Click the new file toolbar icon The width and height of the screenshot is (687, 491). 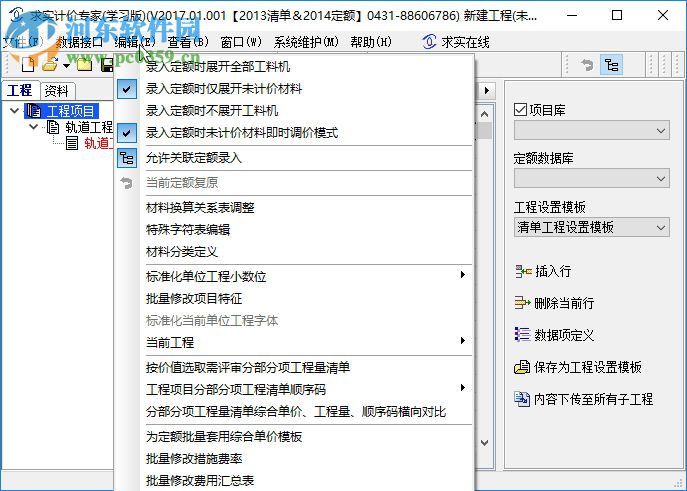28,65
